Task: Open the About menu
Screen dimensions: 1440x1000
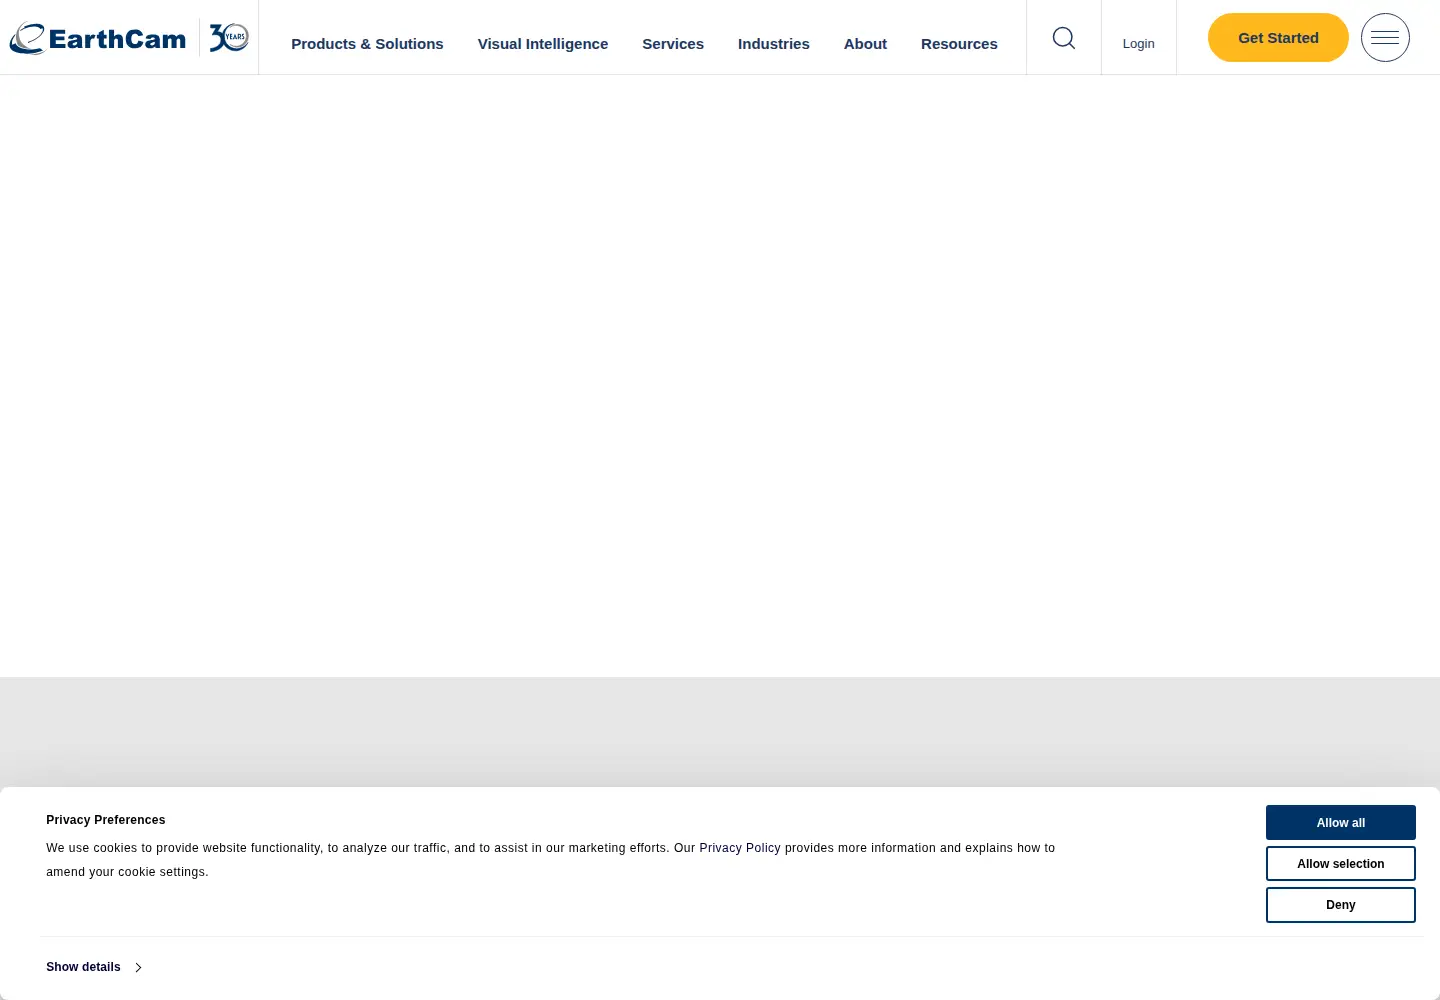Action: (x=865, y=44)
